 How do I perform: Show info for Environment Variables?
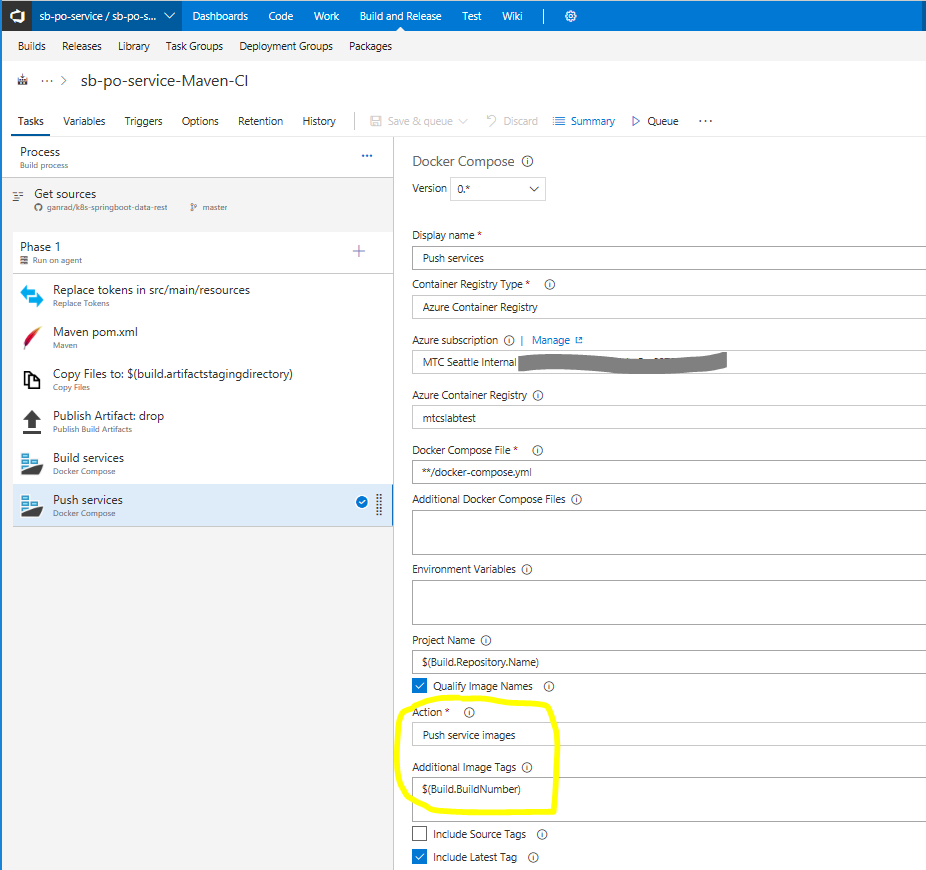pyautogui.click(x=527, y=569)
